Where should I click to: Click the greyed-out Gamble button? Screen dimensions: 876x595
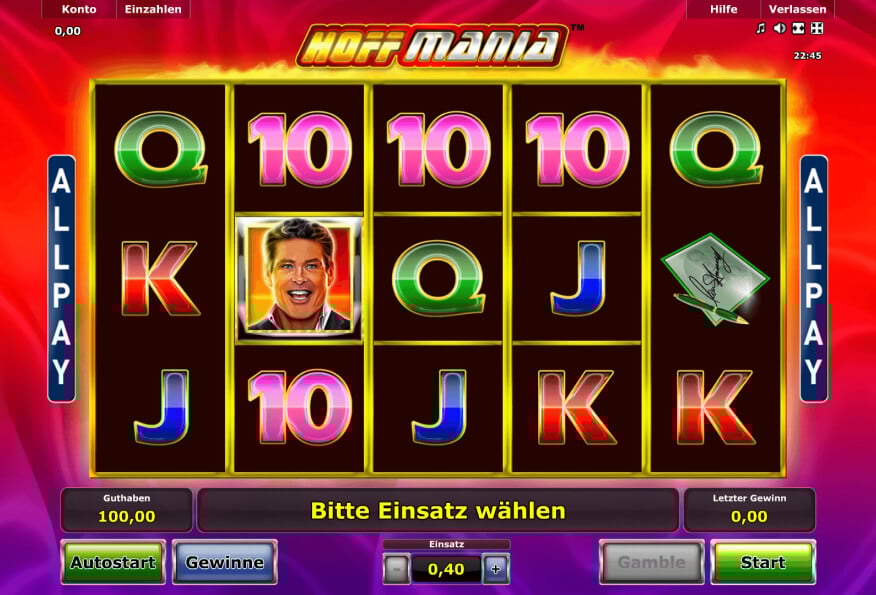[651, 562]
